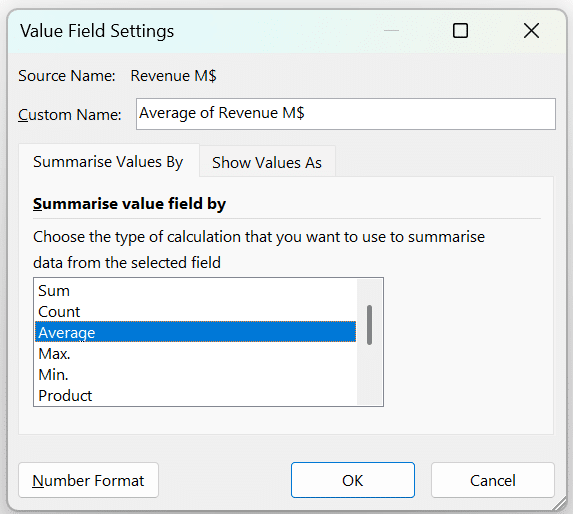Image resolution: width=573 pixels, height=514 pixels.
Task: Click the list's scrollbar thumb
Action: [x=369, y=325]
